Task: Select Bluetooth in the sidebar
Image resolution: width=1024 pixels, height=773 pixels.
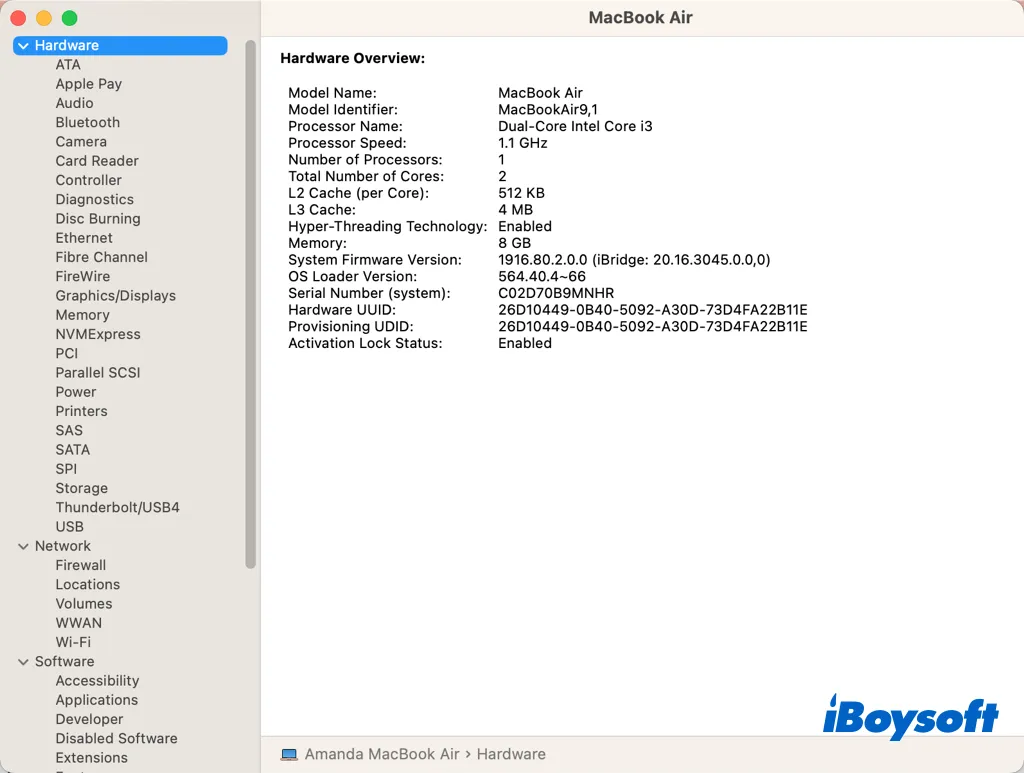Action: pos(87,122)
